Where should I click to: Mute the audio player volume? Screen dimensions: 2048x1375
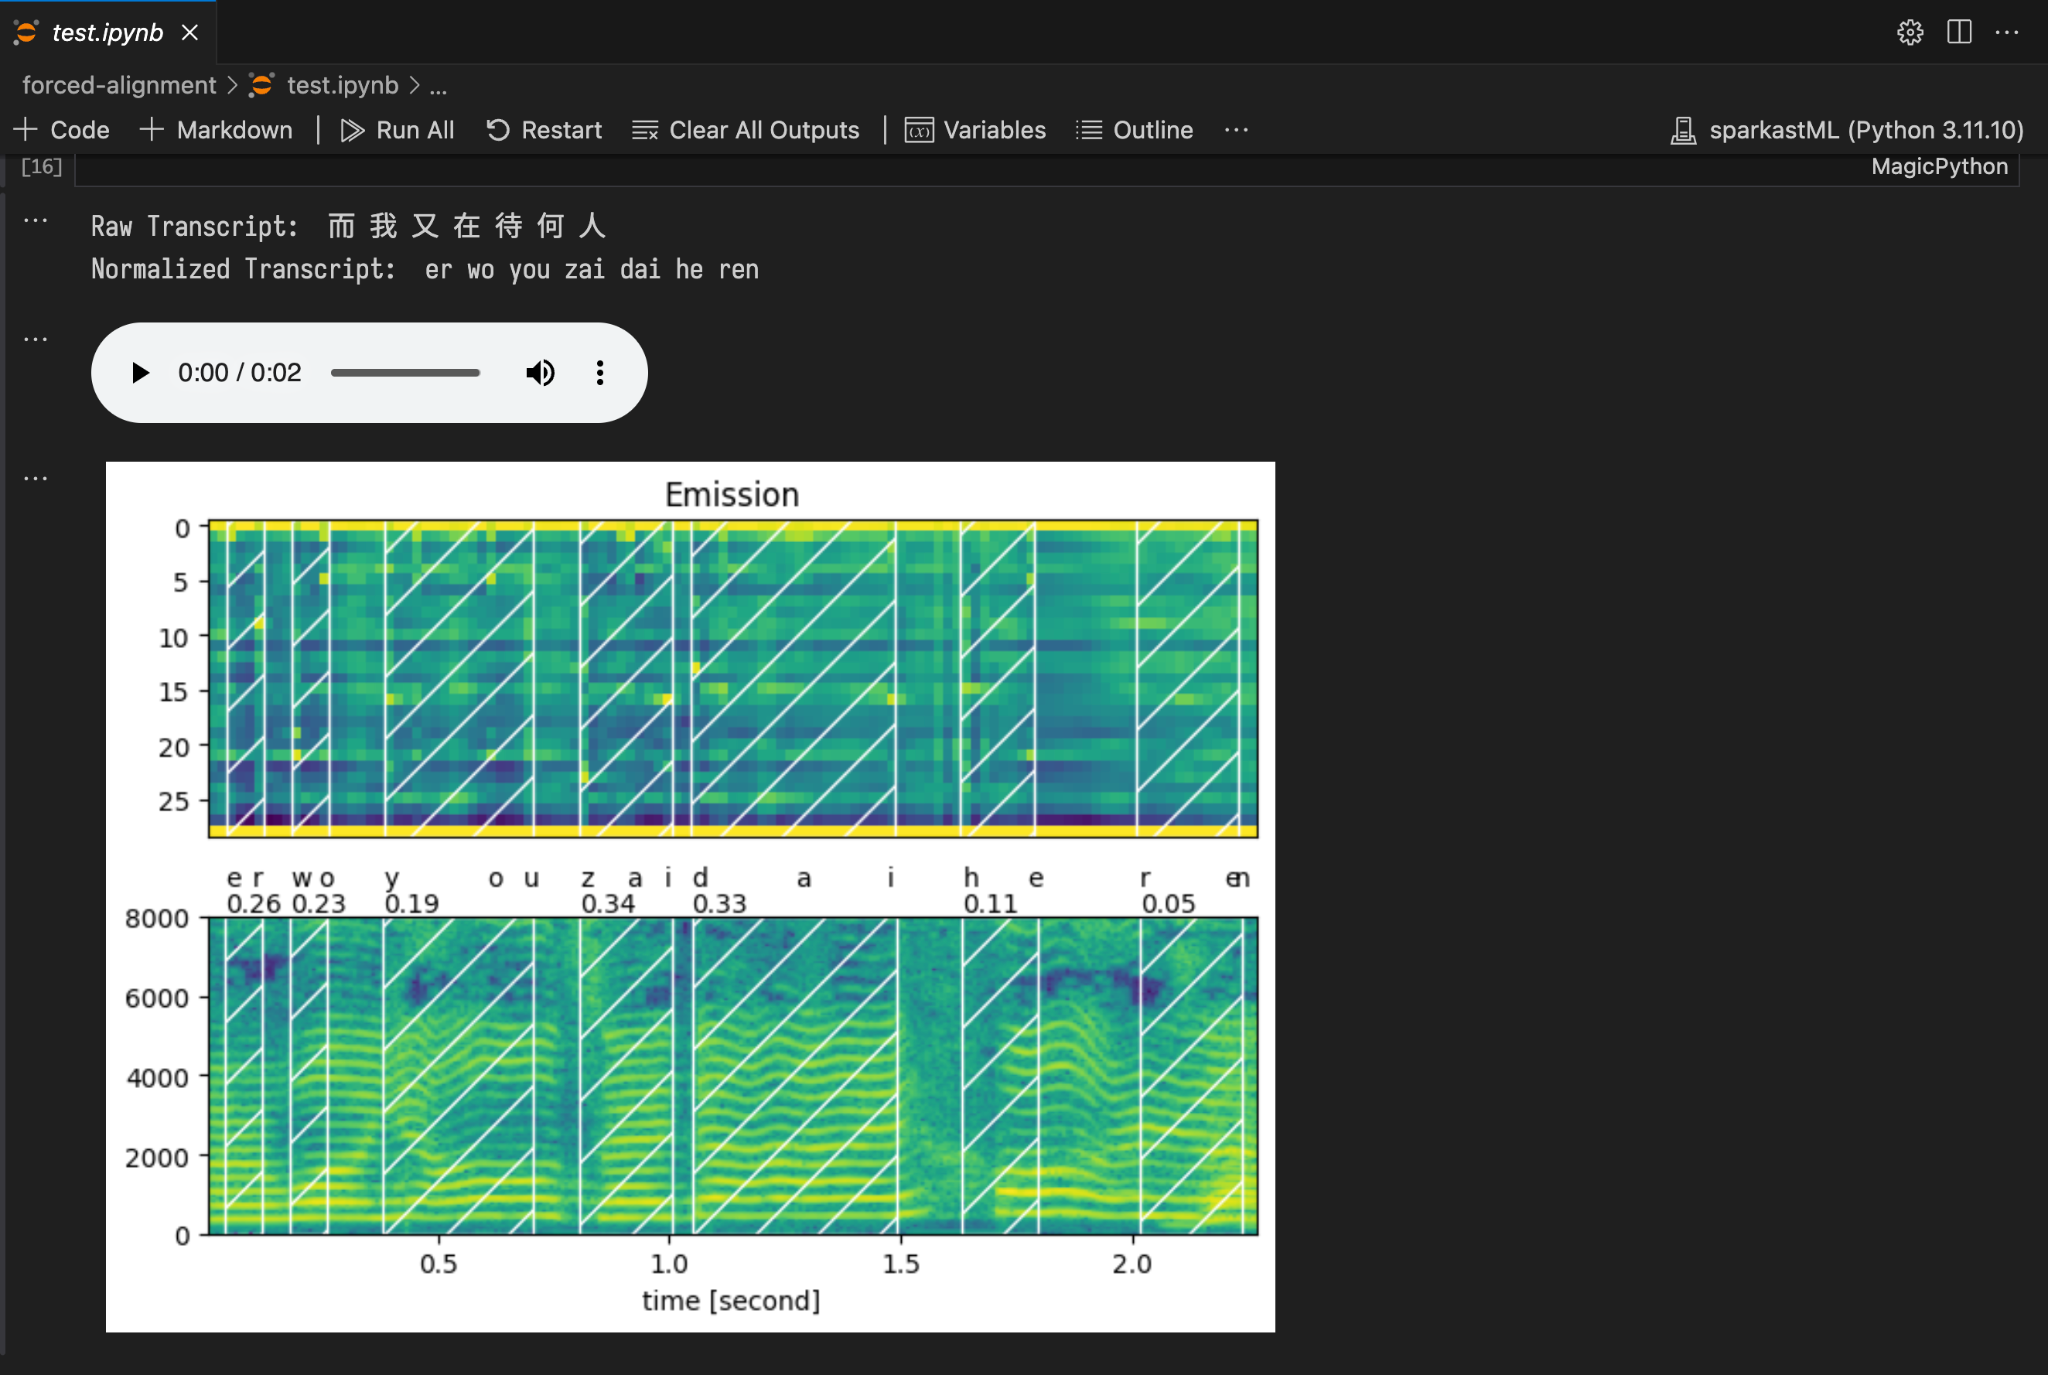540,373
